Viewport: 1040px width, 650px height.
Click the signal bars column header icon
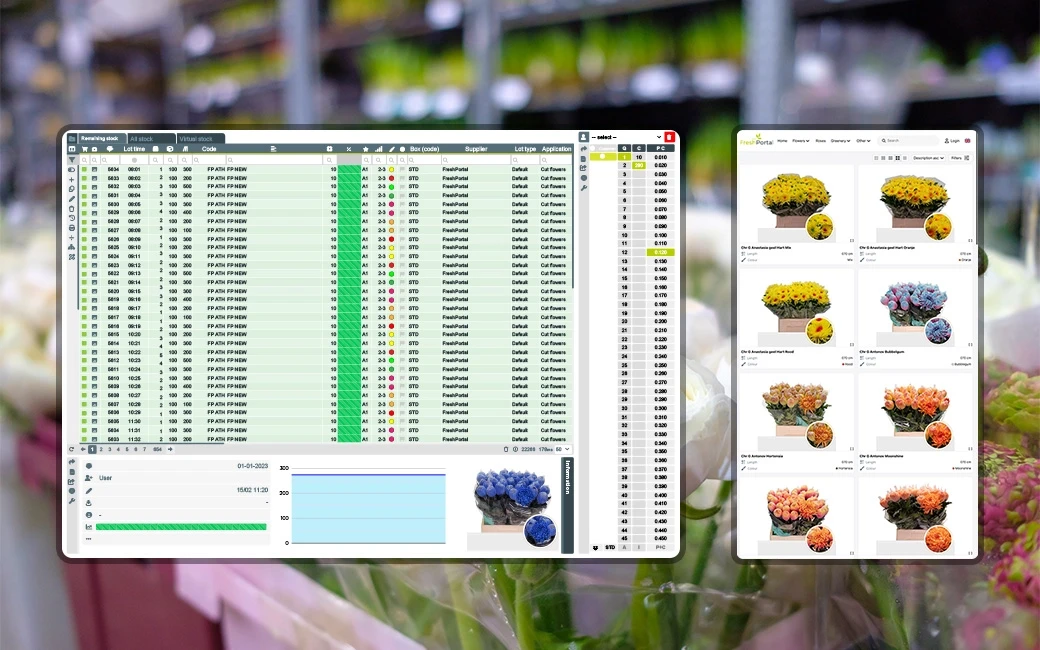point(379,149)
